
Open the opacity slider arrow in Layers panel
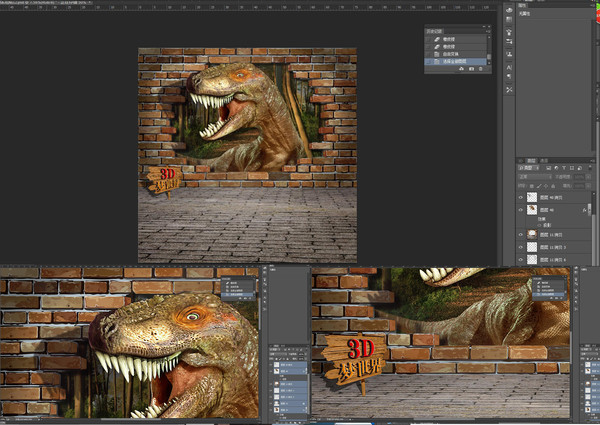pyautogui.click(x=588, y=177)
